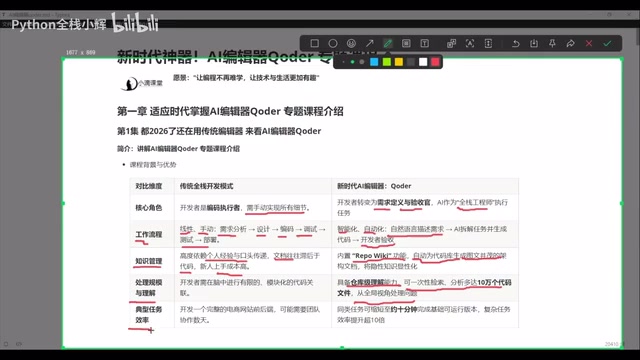
Task: Click cell starting "线性、手动：需求分析"
Action: pyautogui.click(x=253, y=234)
